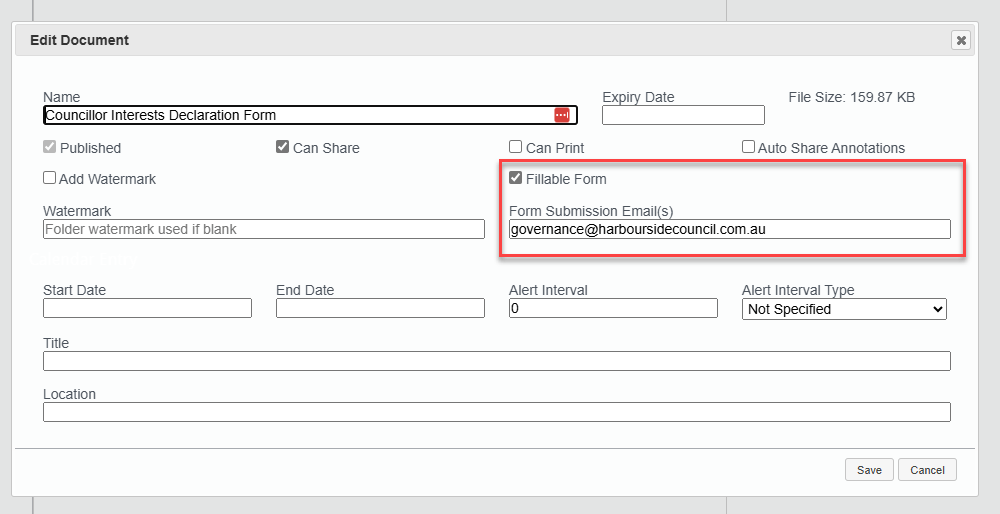Disable the Fillable Form checkbox
The image size is (1000, 514).
pyautogui.click(x=516, y=178)
